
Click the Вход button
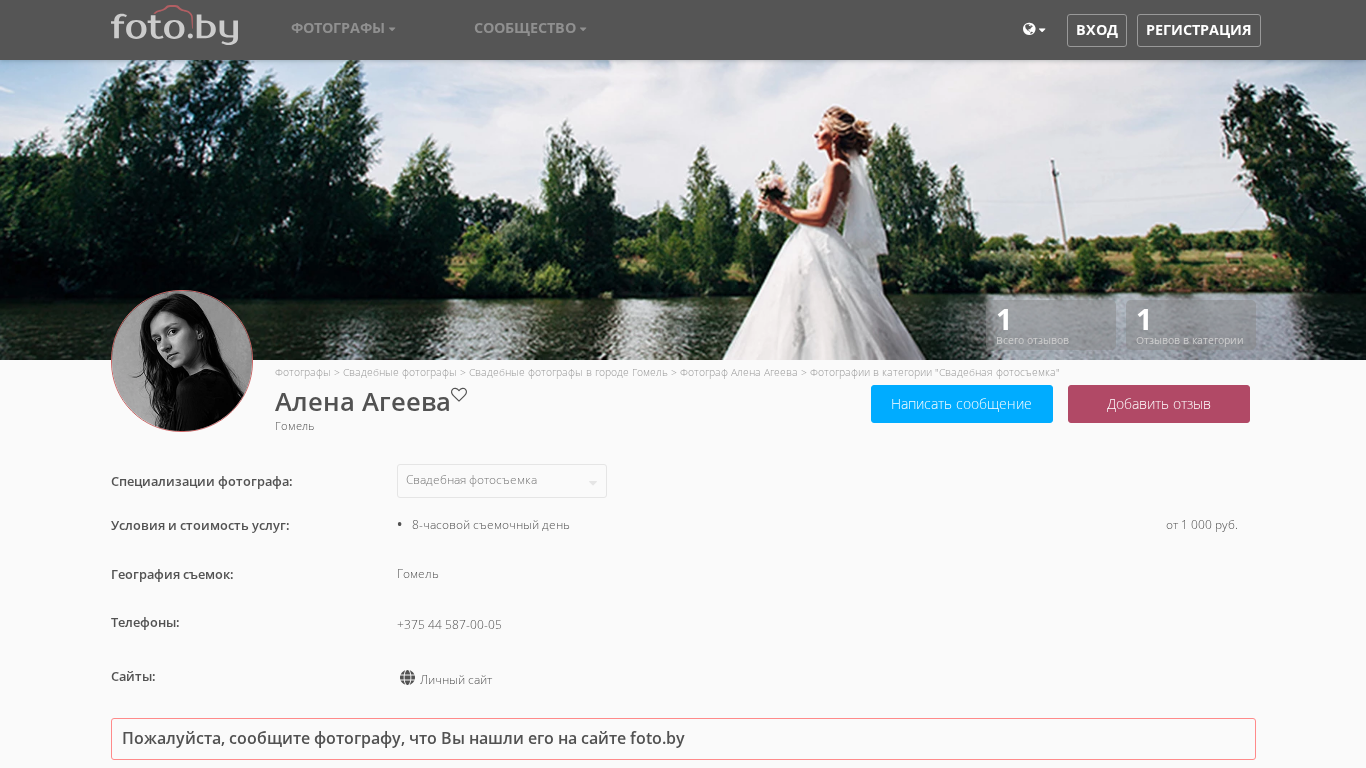1097,30
